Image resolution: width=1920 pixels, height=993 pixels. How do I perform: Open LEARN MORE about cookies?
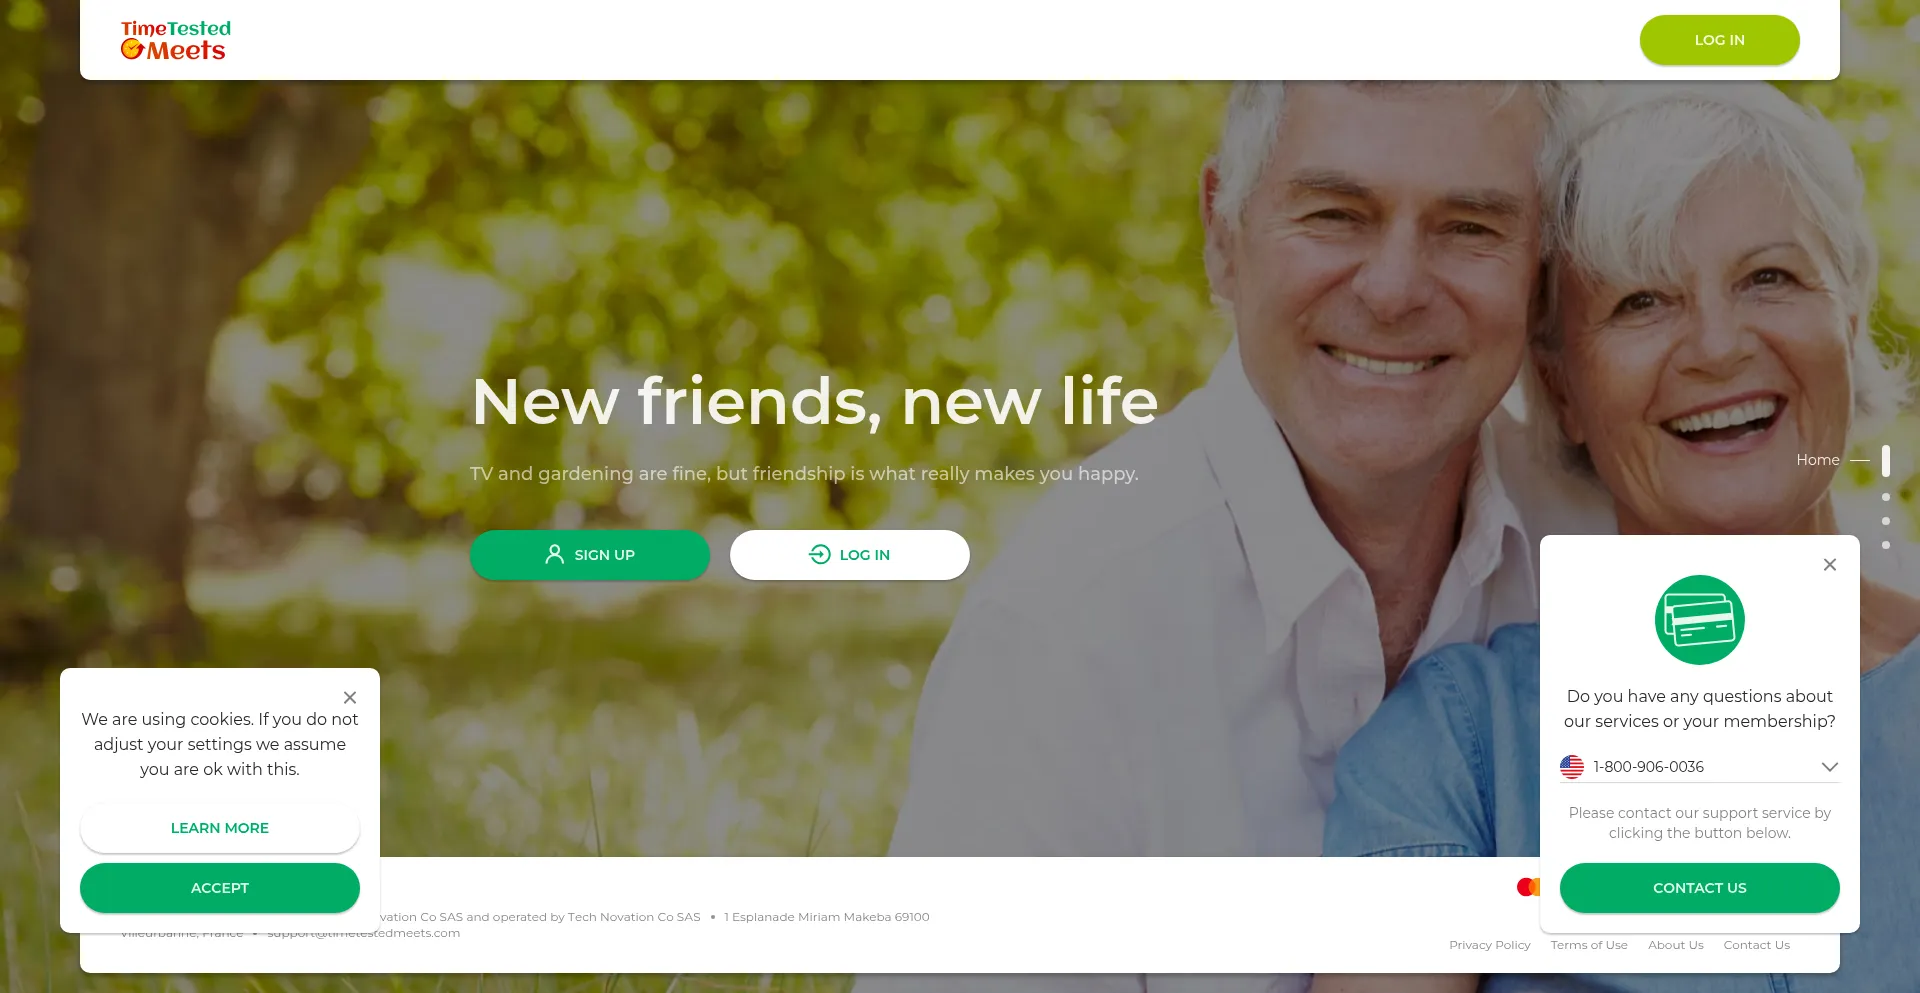pos(220,828)
